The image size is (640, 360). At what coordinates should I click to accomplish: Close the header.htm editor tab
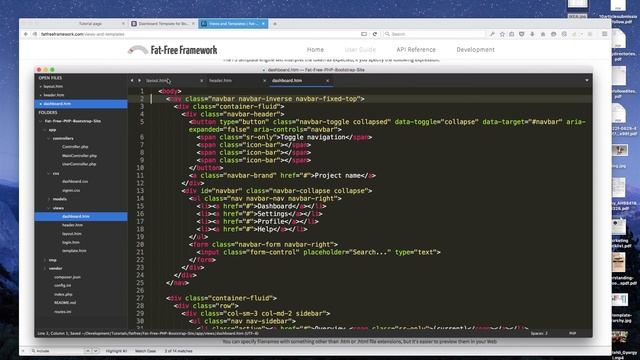click(264, 81)
